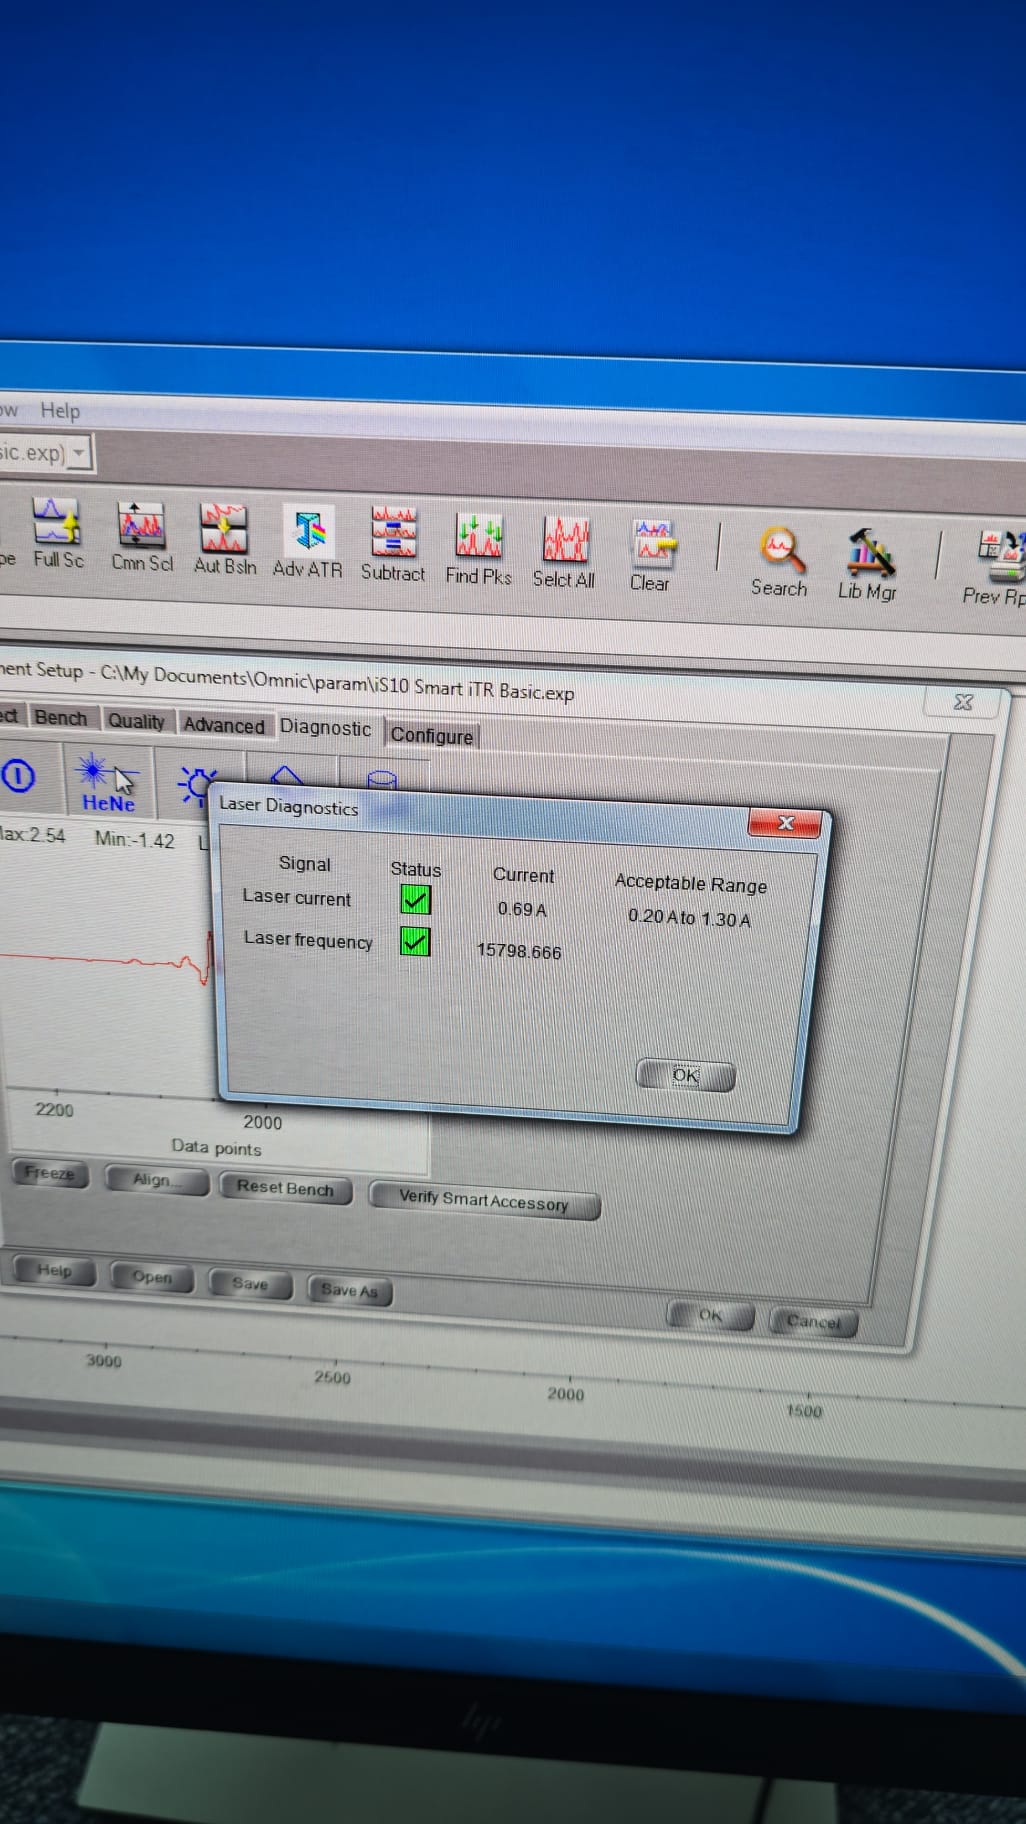Click the 0.20 A to 1.30 A range text

[x=689, y=918]
